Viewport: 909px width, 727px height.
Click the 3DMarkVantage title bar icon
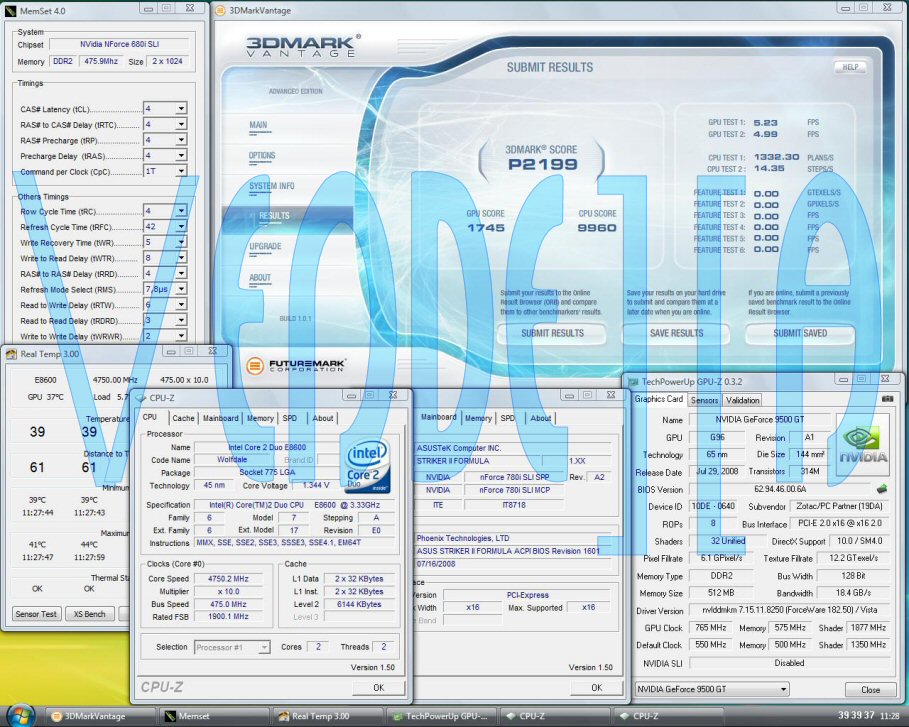[x=220, y=10]
